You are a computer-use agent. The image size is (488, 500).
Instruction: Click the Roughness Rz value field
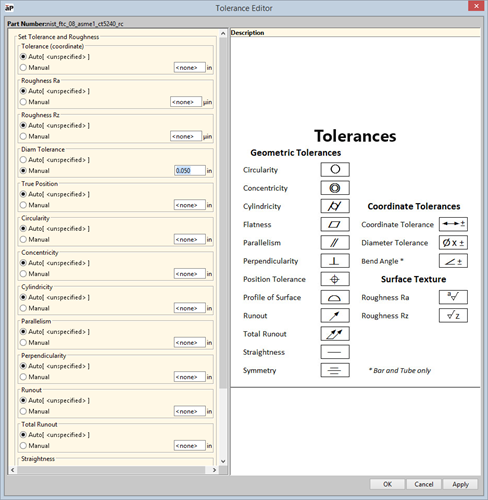point(186,136)
